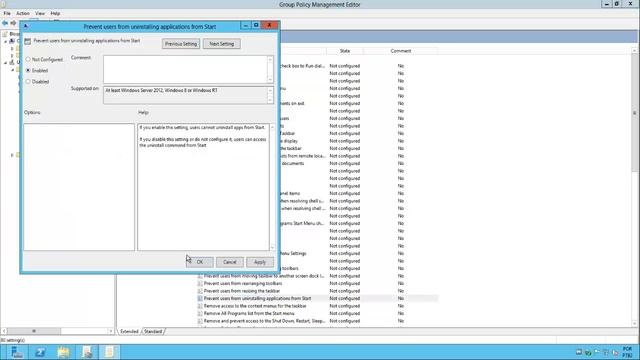The image size is (640, 360).
Task: Open the View menu
Action: pyautogui.click(x=40, y=13)
